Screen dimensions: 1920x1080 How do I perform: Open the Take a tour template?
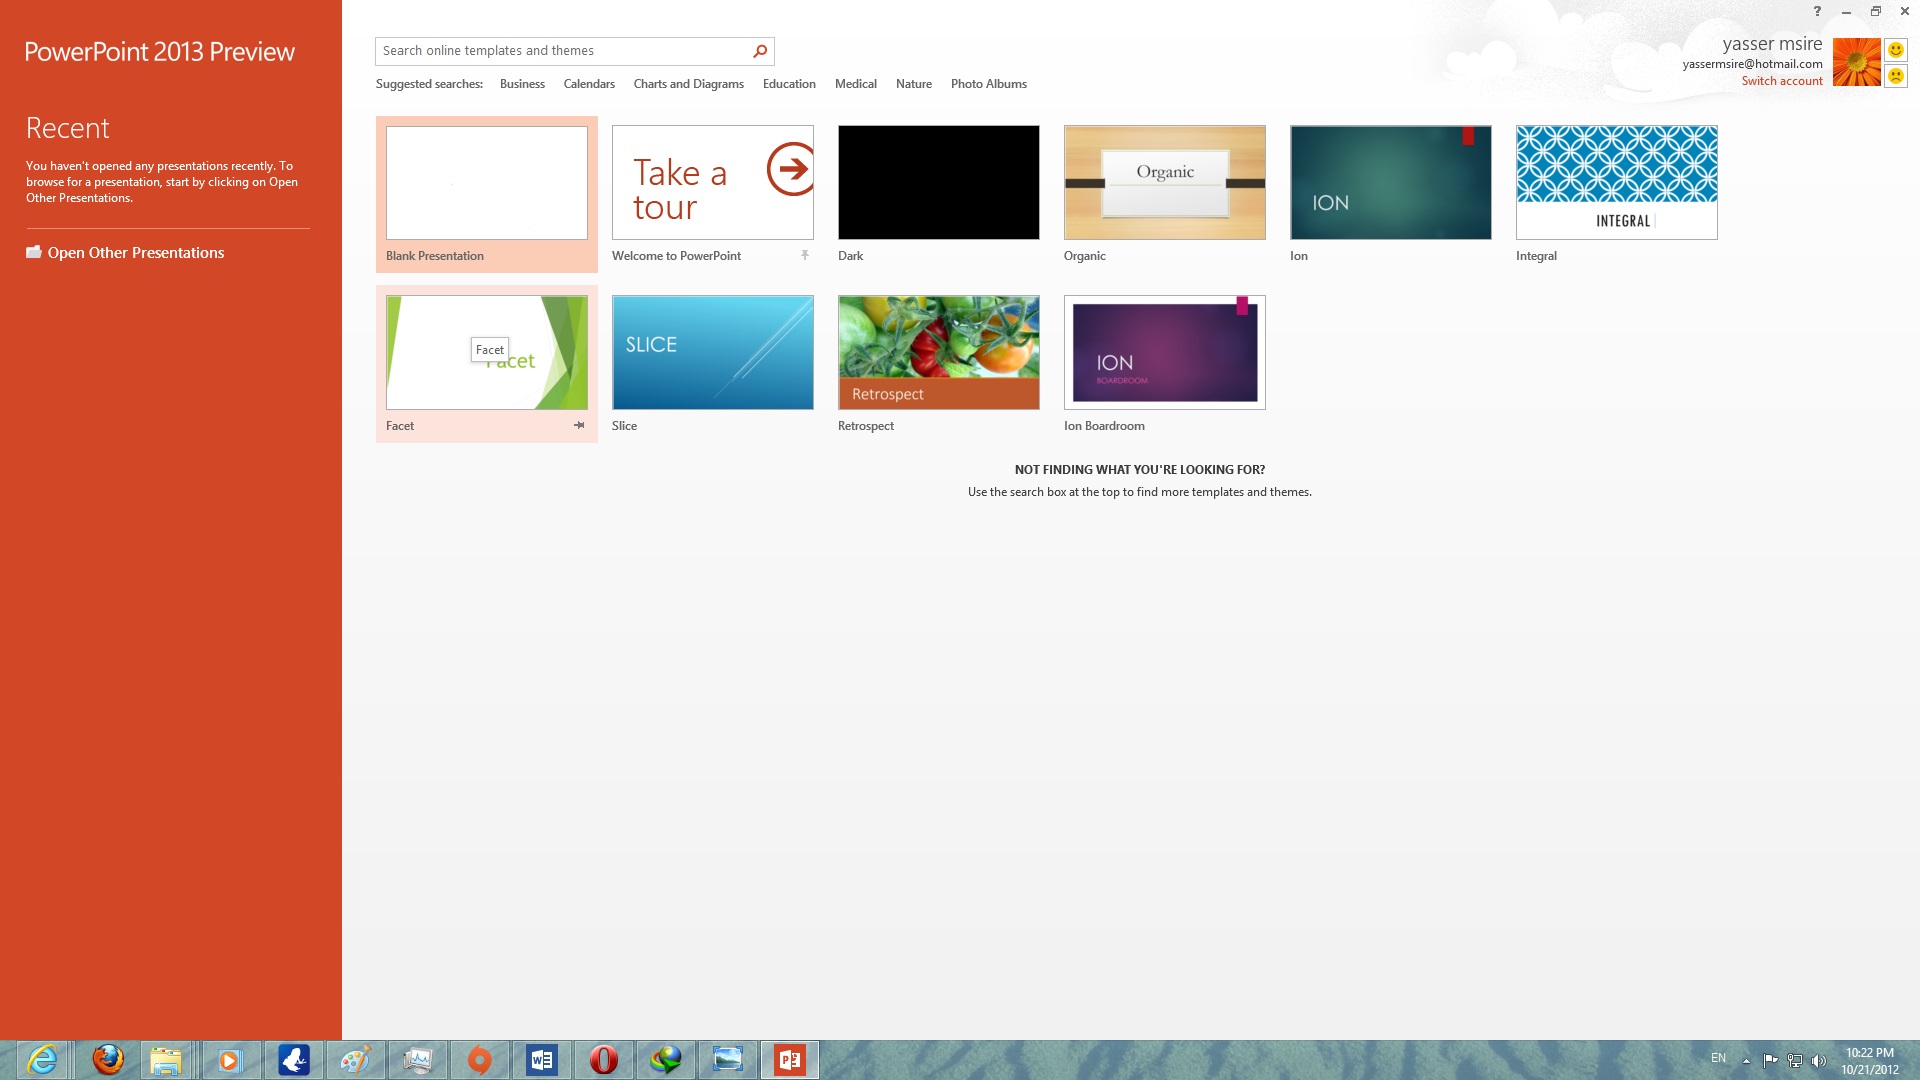point(713,183)
